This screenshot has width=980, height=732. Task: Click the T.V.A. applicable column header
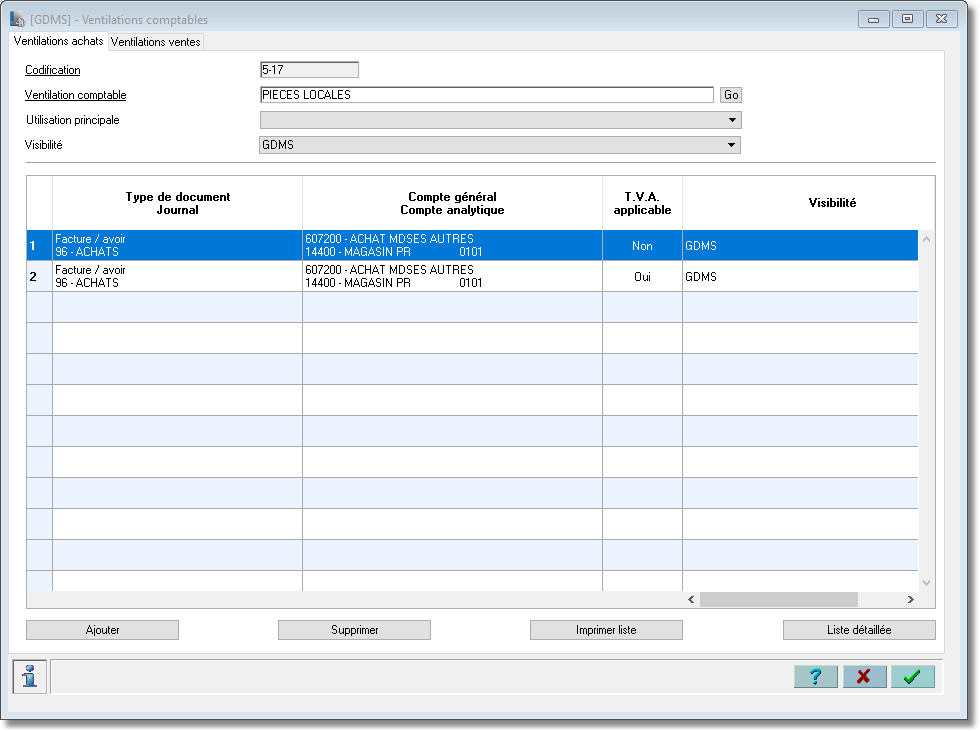(642, 203)
